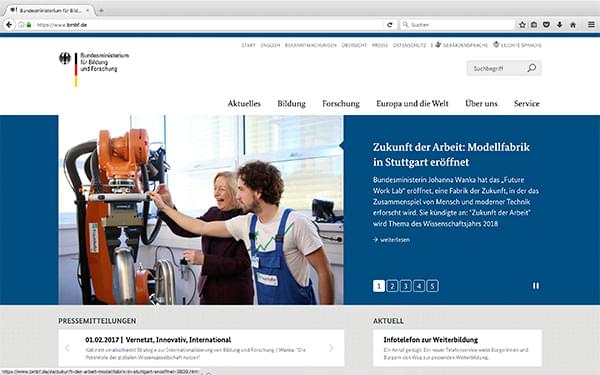Open the Service menu
Screen dimensions: 600x375
point(527,104)
